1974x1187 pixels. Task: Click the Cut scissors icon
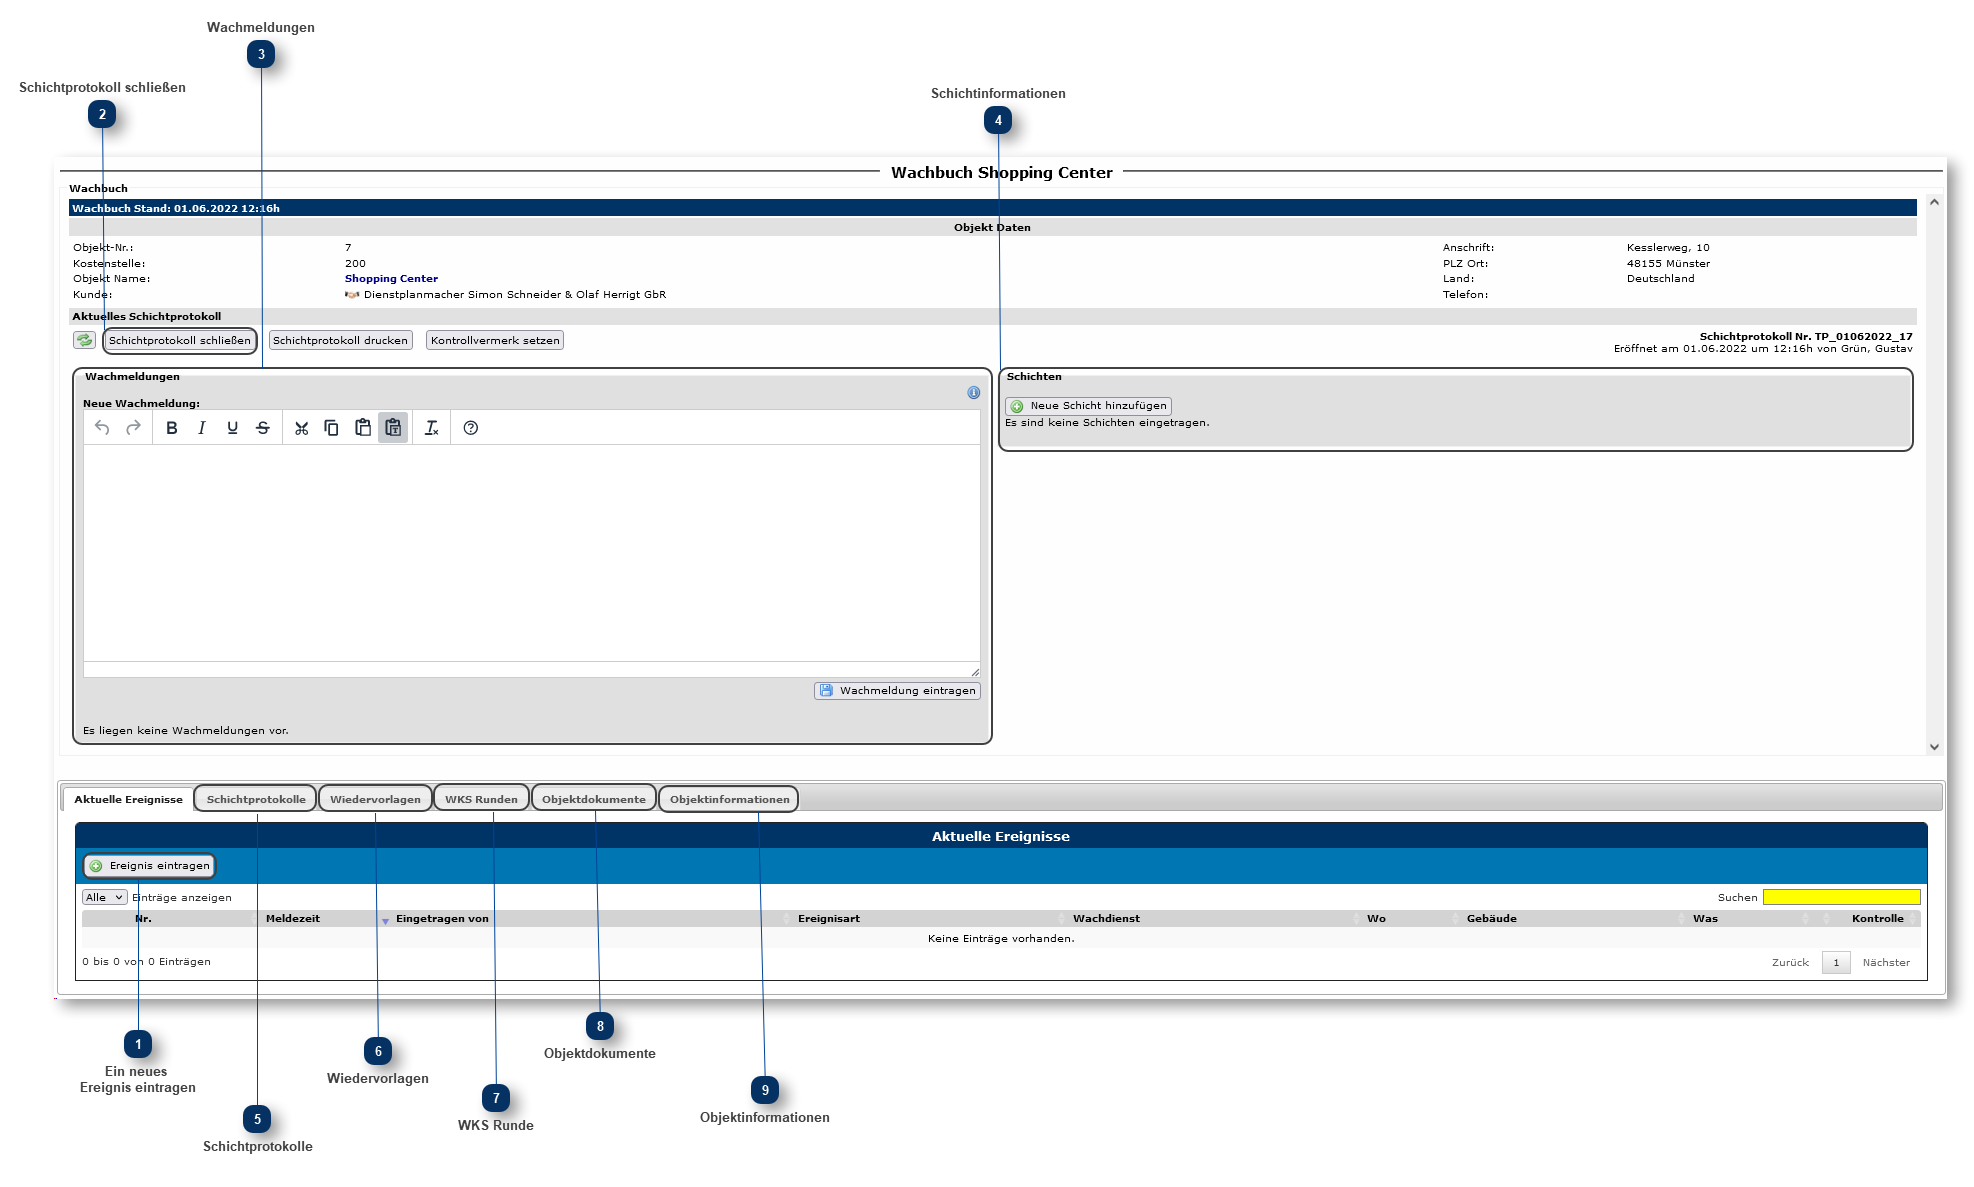coord(302,428)
